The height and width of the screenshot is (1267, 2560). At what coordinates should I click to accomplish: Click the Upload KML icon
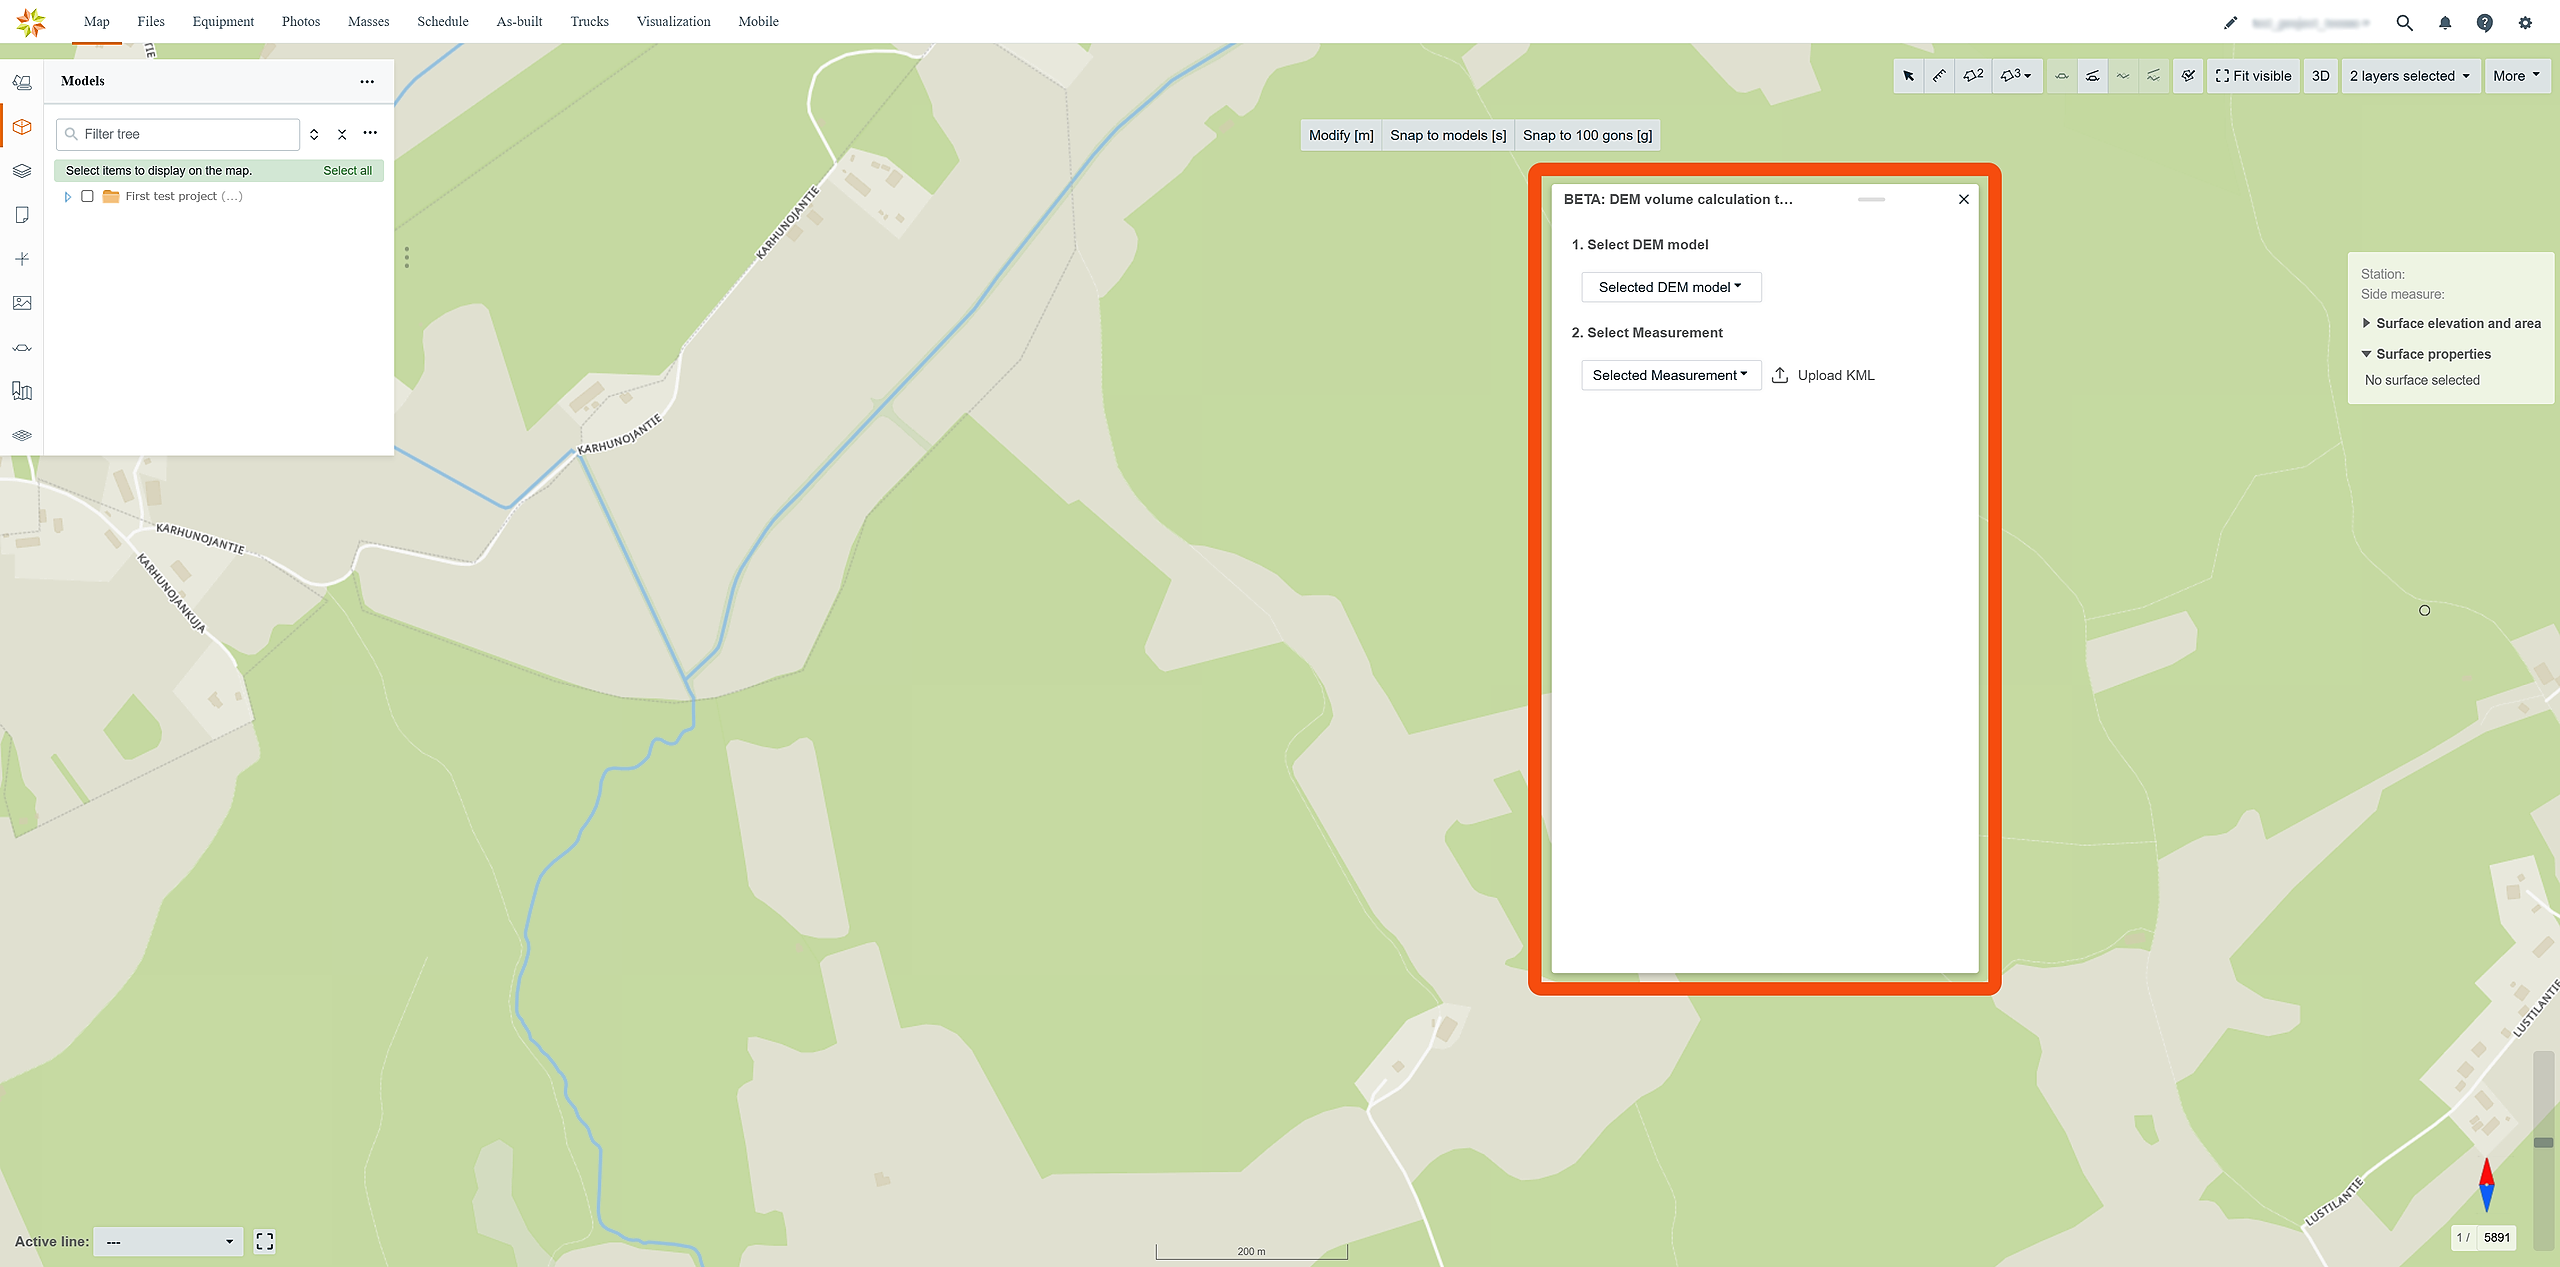tap(1780, 375)
